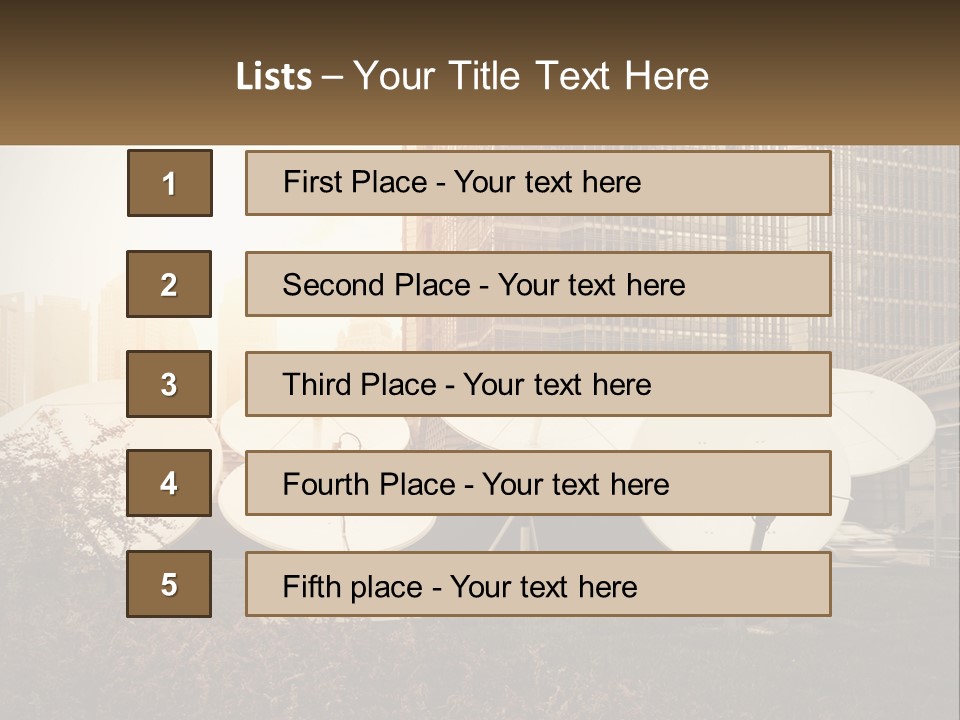Click the First Place text bar

538,183
